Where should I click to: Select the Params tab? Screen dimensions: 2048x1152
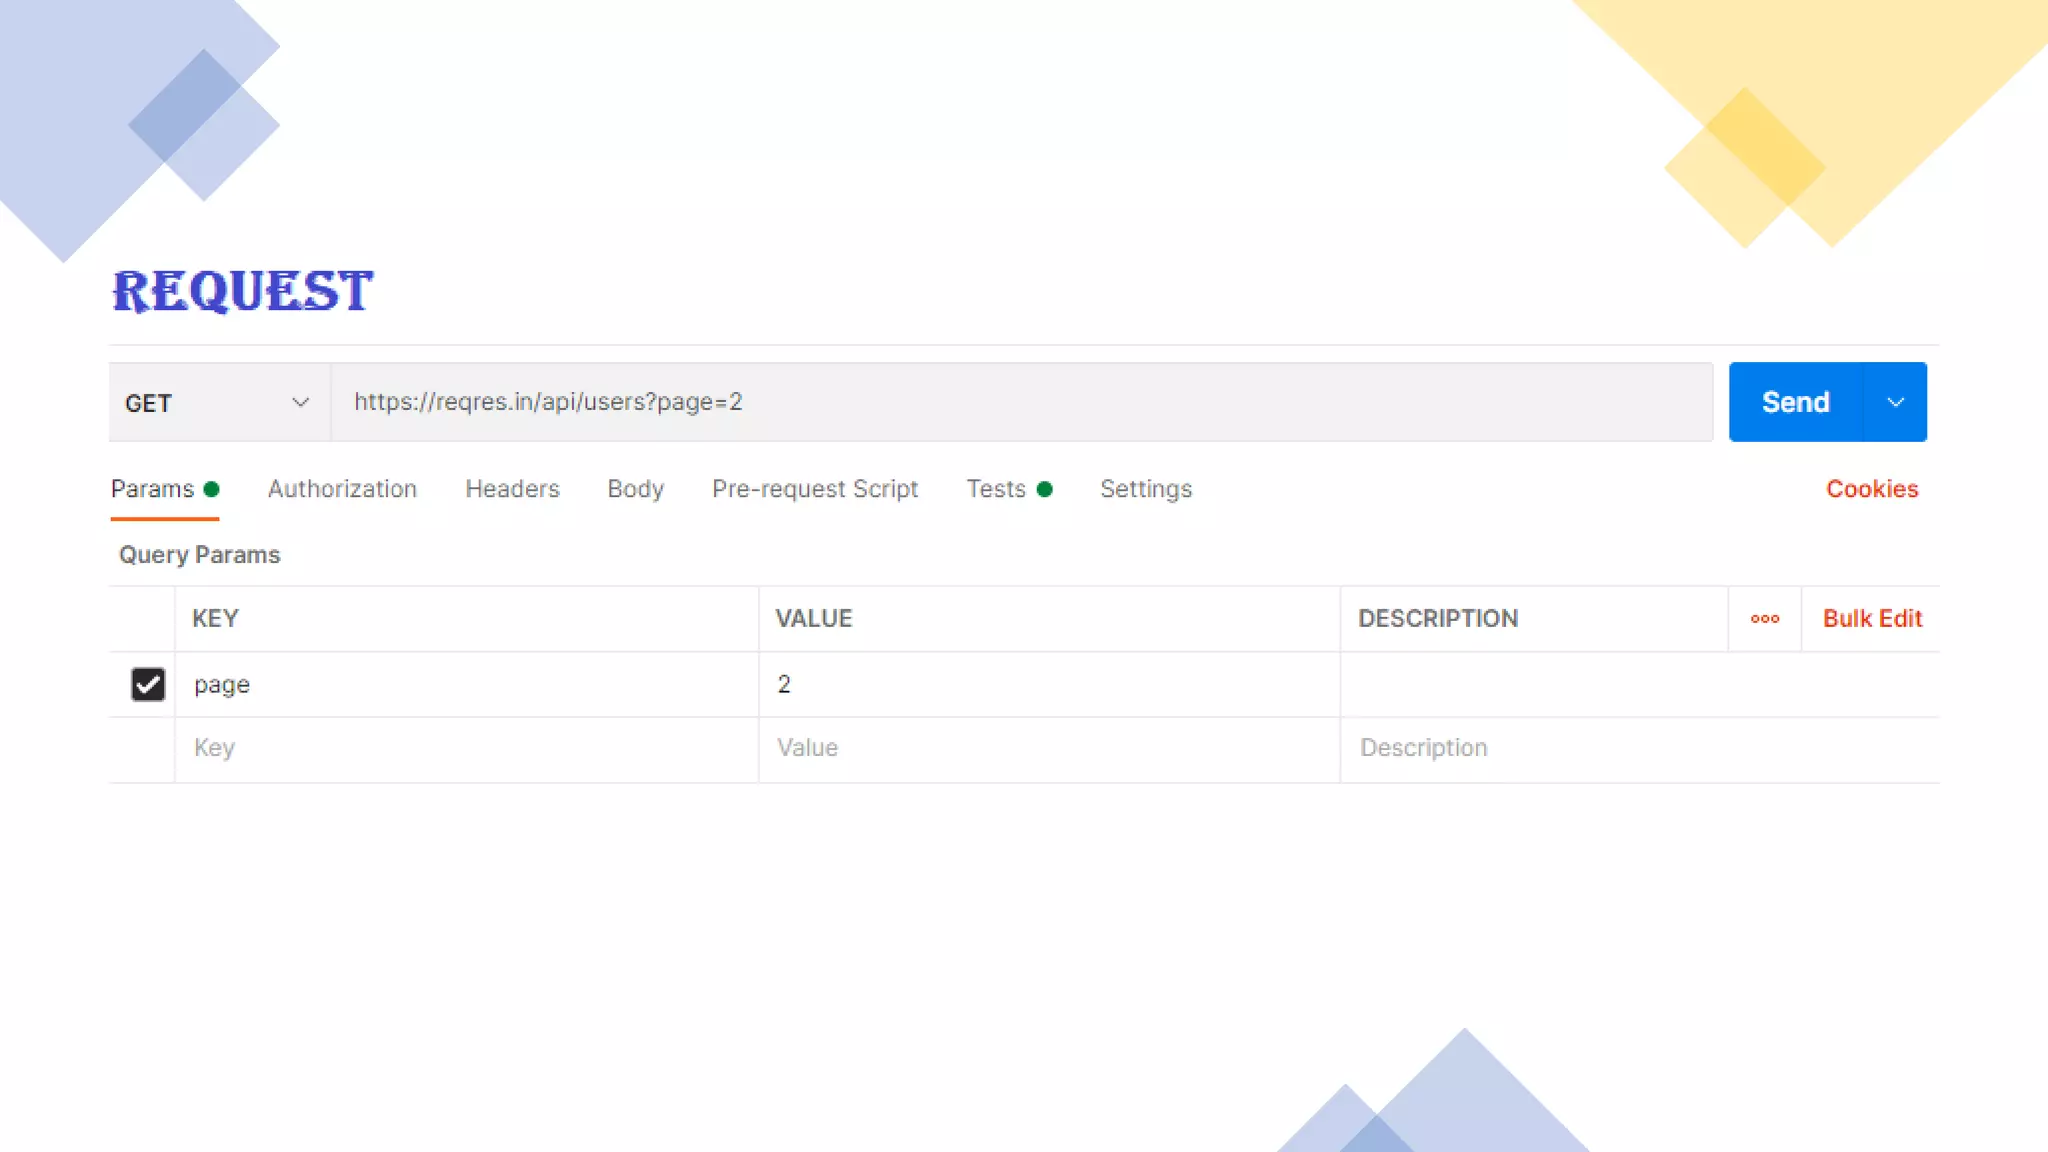click(153, 489)
